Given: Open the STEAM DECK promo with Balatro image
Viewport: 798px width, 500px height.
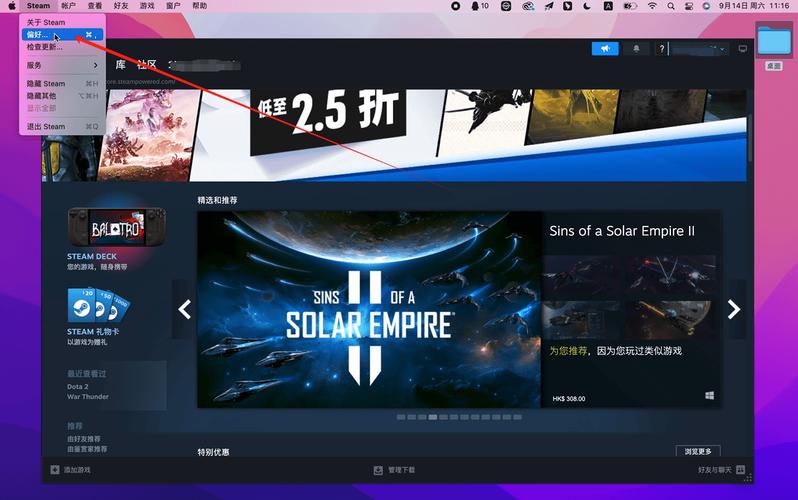Looking at the screenshot, I should coord(117,228).
